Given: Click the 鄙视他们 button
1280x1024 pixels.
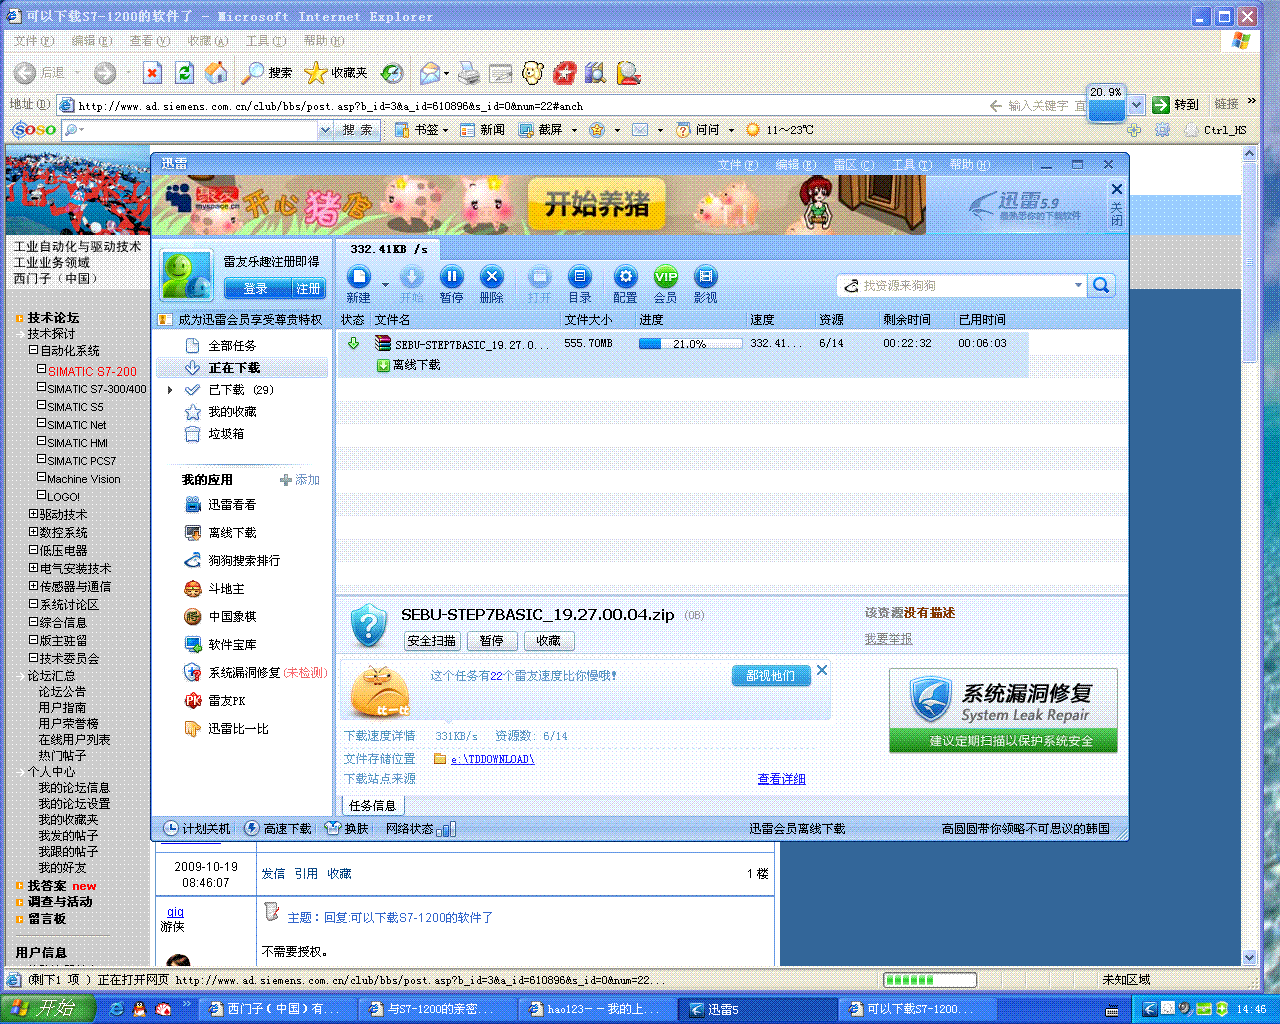Looking at the screenshot, I should tap(770, 676).
